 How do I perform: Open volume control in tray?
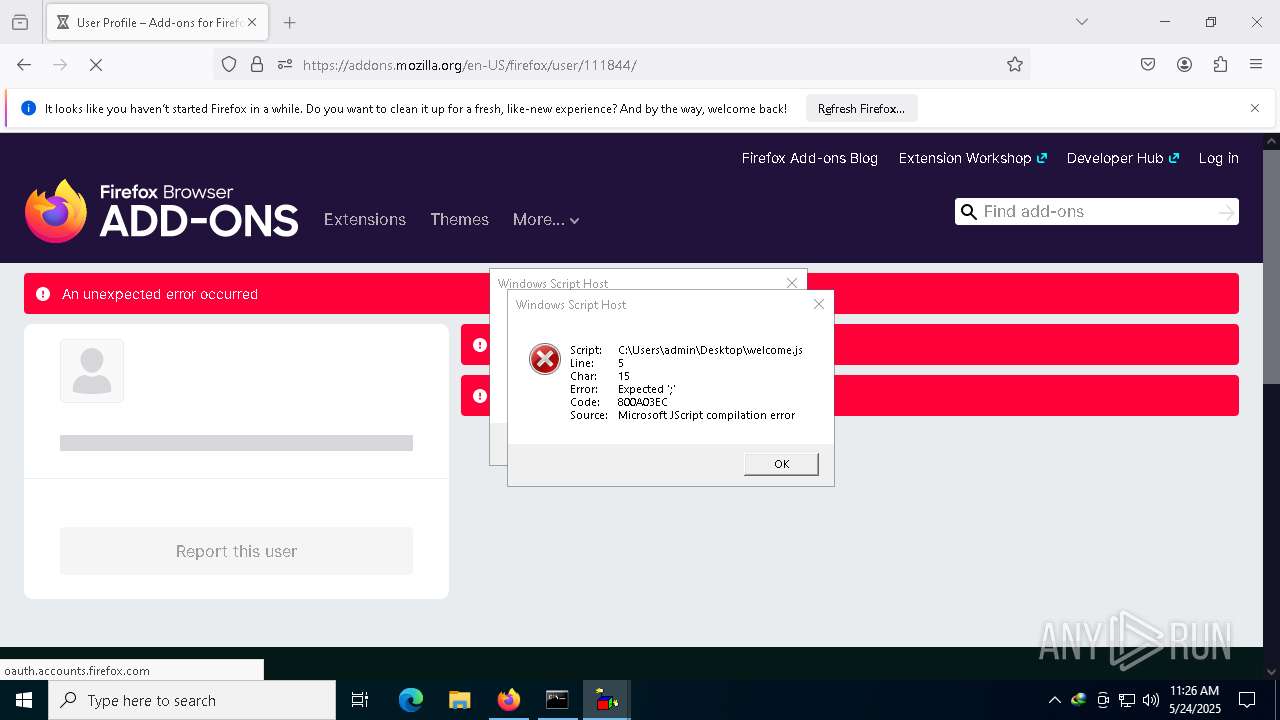tap(1151, 700)
